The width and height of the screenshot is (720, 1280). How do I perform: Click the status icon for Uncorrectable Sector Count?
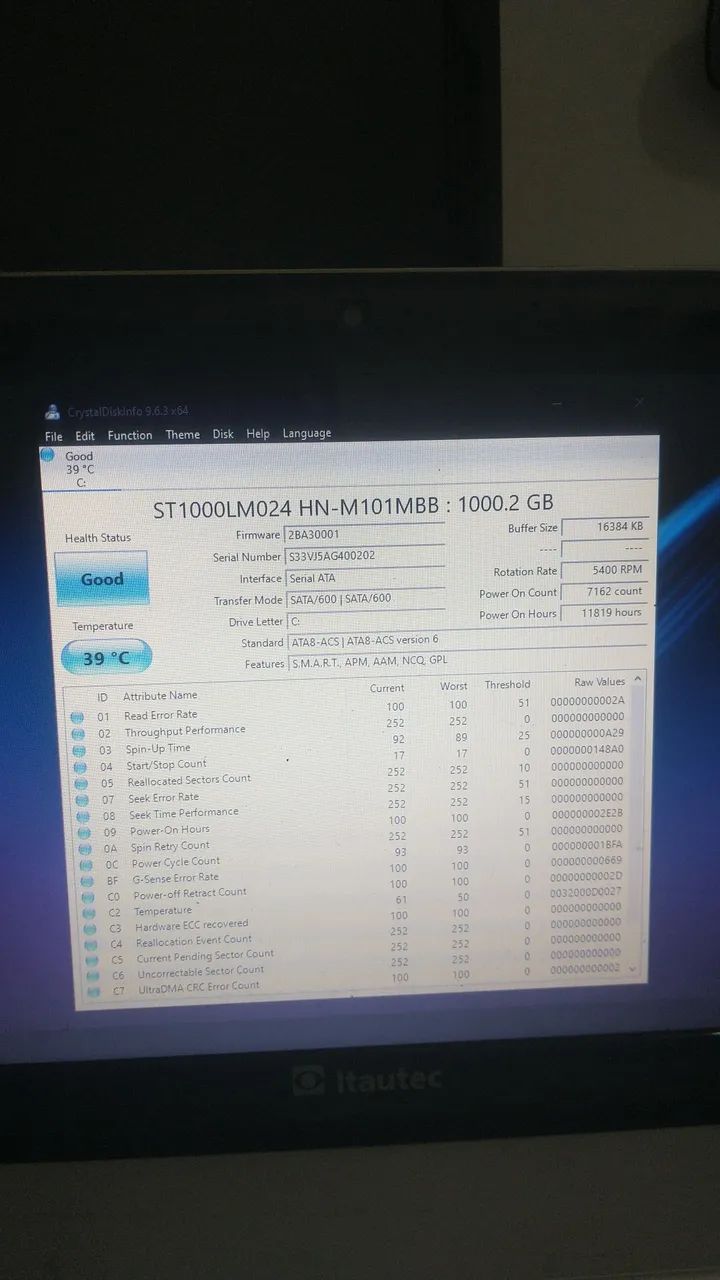pyautogui.click(x=92, y=975)
